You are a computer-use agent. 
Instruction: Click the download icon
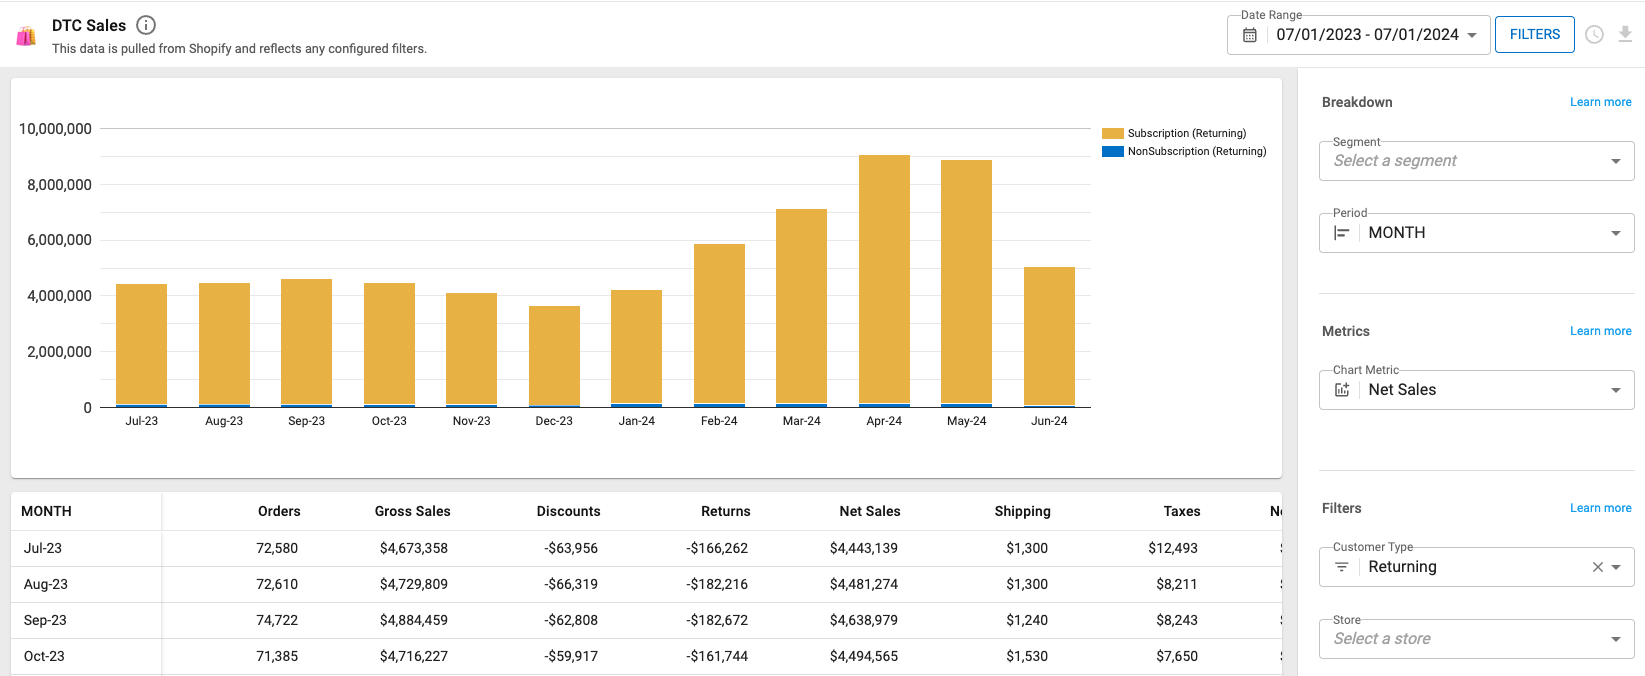pos(1625,35)
